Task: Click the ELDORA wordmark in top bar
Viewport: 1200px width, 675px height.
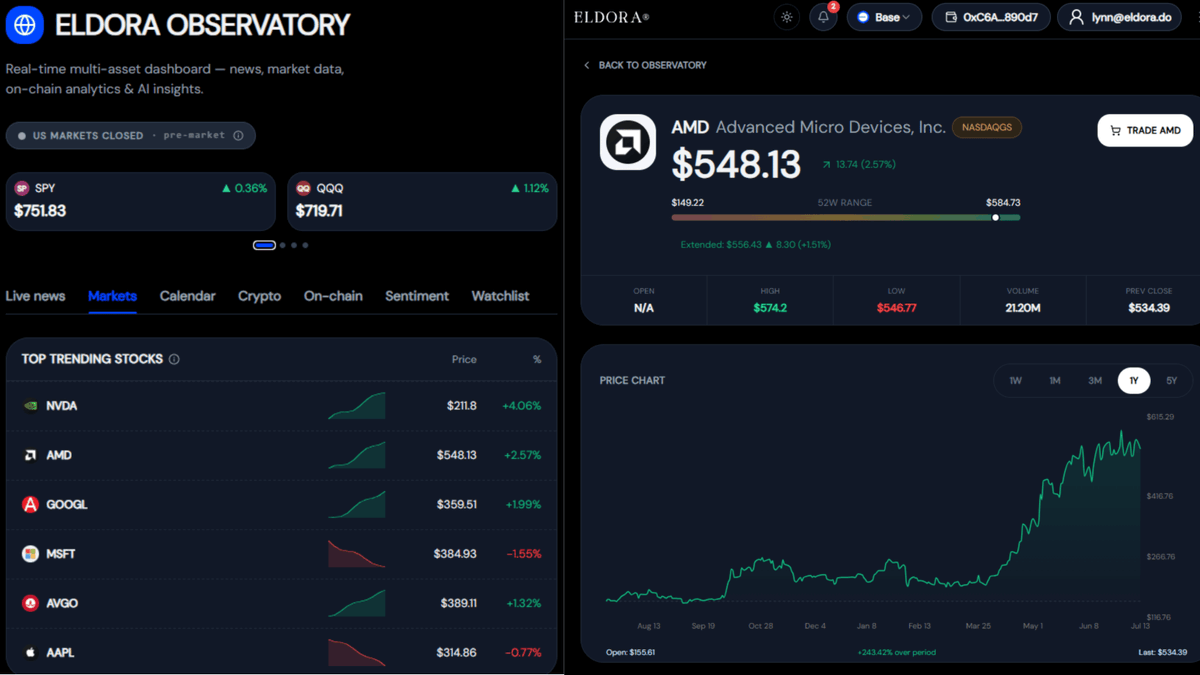Action: (611, 17)
